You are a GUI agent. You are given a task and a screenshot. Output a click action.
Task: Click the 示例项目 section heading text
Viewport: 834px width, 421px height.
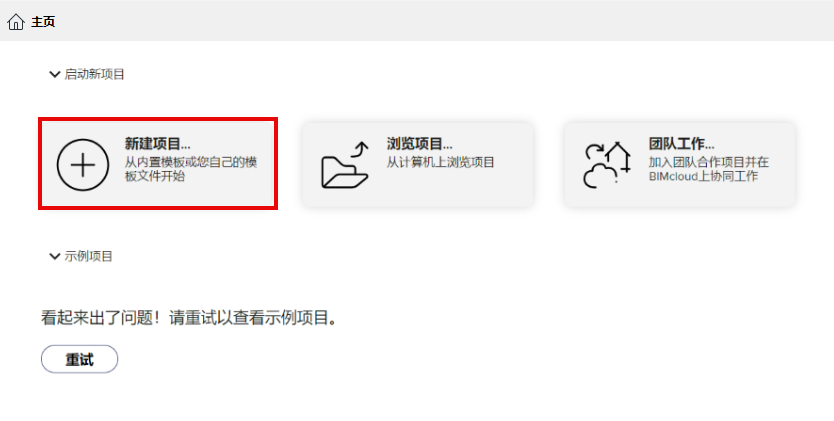(x=88, y=256)
